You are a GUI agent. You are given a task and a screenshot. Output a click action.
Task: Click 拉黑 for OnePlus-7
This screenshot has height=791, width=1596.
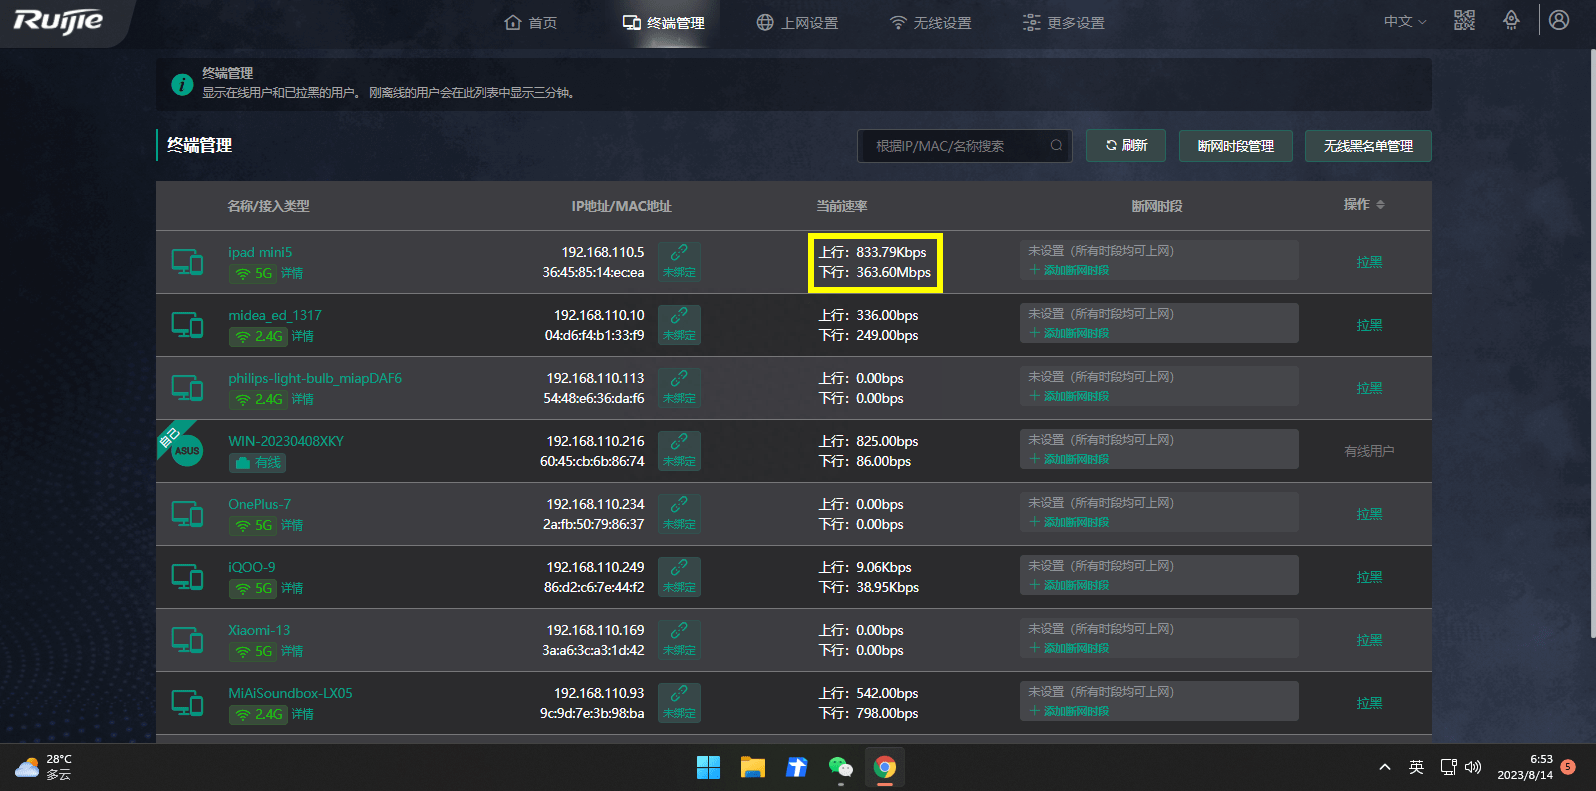(1369, 514)
